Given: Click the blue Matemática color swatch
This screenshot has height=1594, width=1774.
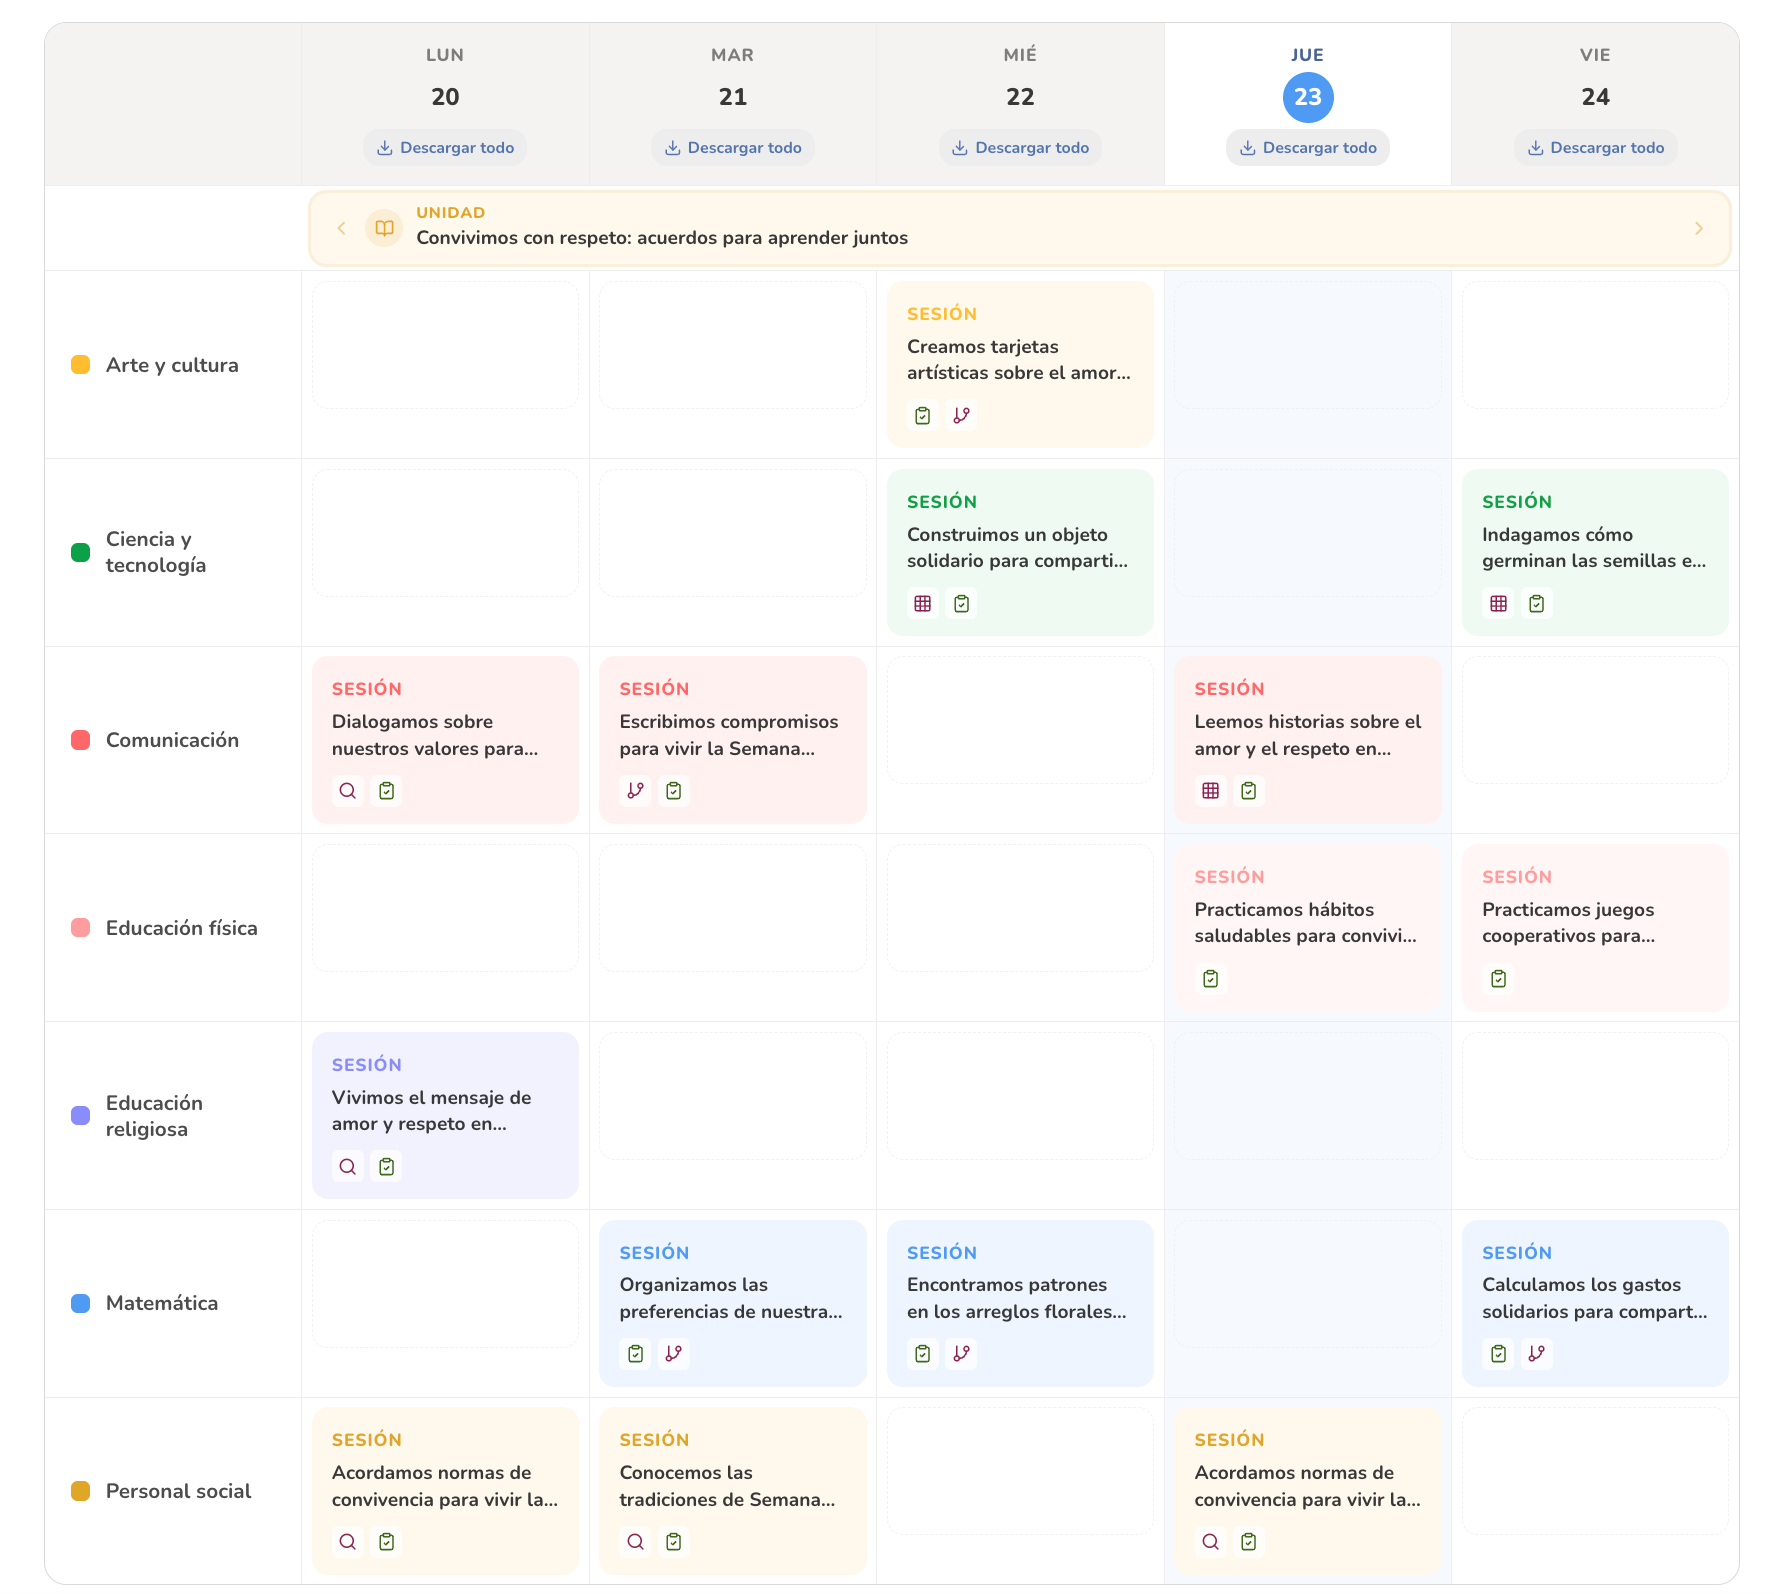Looking at the screenshot, I should (81, 1303).
